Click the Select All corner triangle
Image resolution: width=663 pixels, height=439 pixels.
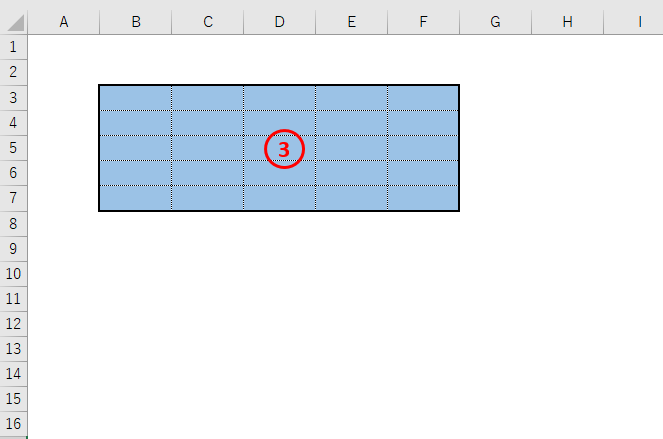[x=14, y=22]
